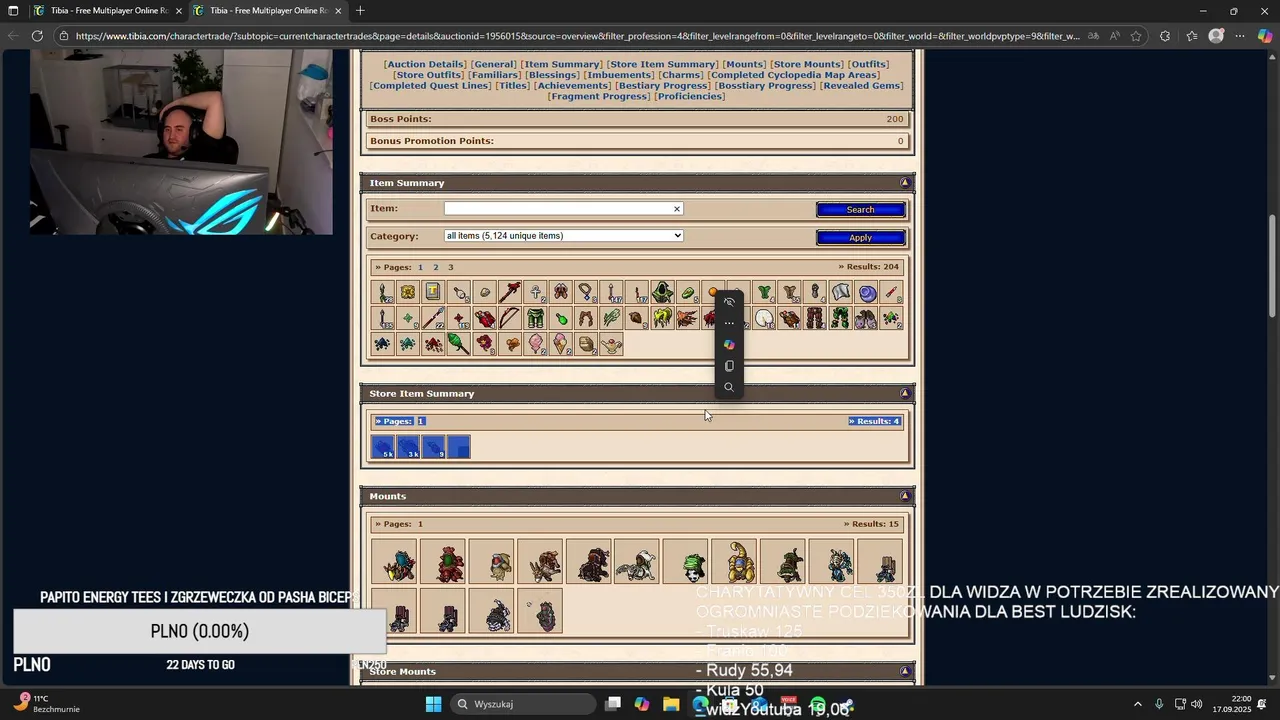Jump to Familiars section link

[x=494, y=75]
